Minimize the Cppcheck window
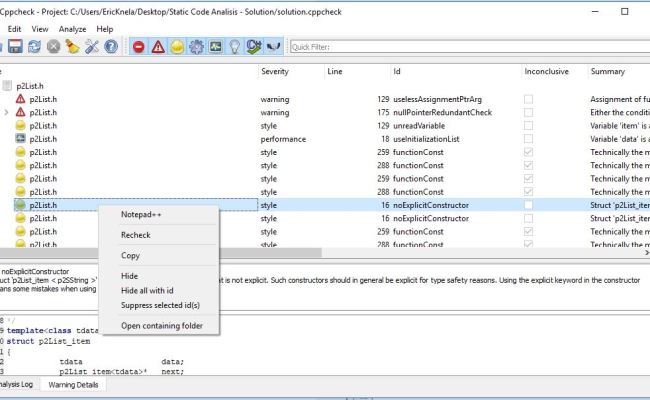 click(x=595, y=12)
